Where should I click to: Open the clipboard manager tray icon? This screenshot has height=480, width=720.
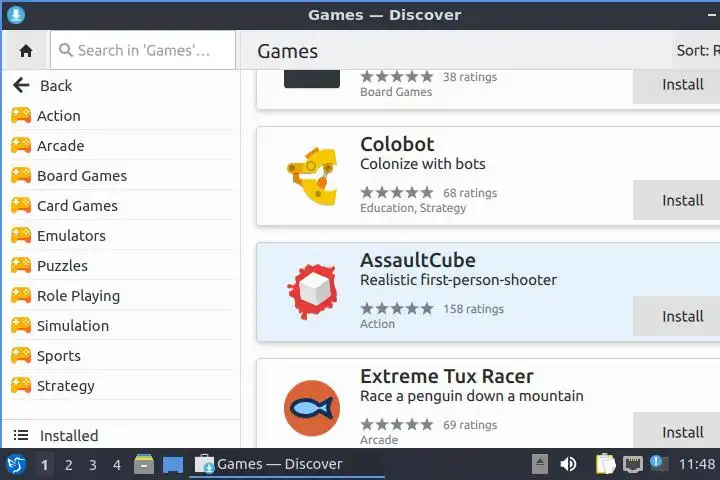point(605,464)
